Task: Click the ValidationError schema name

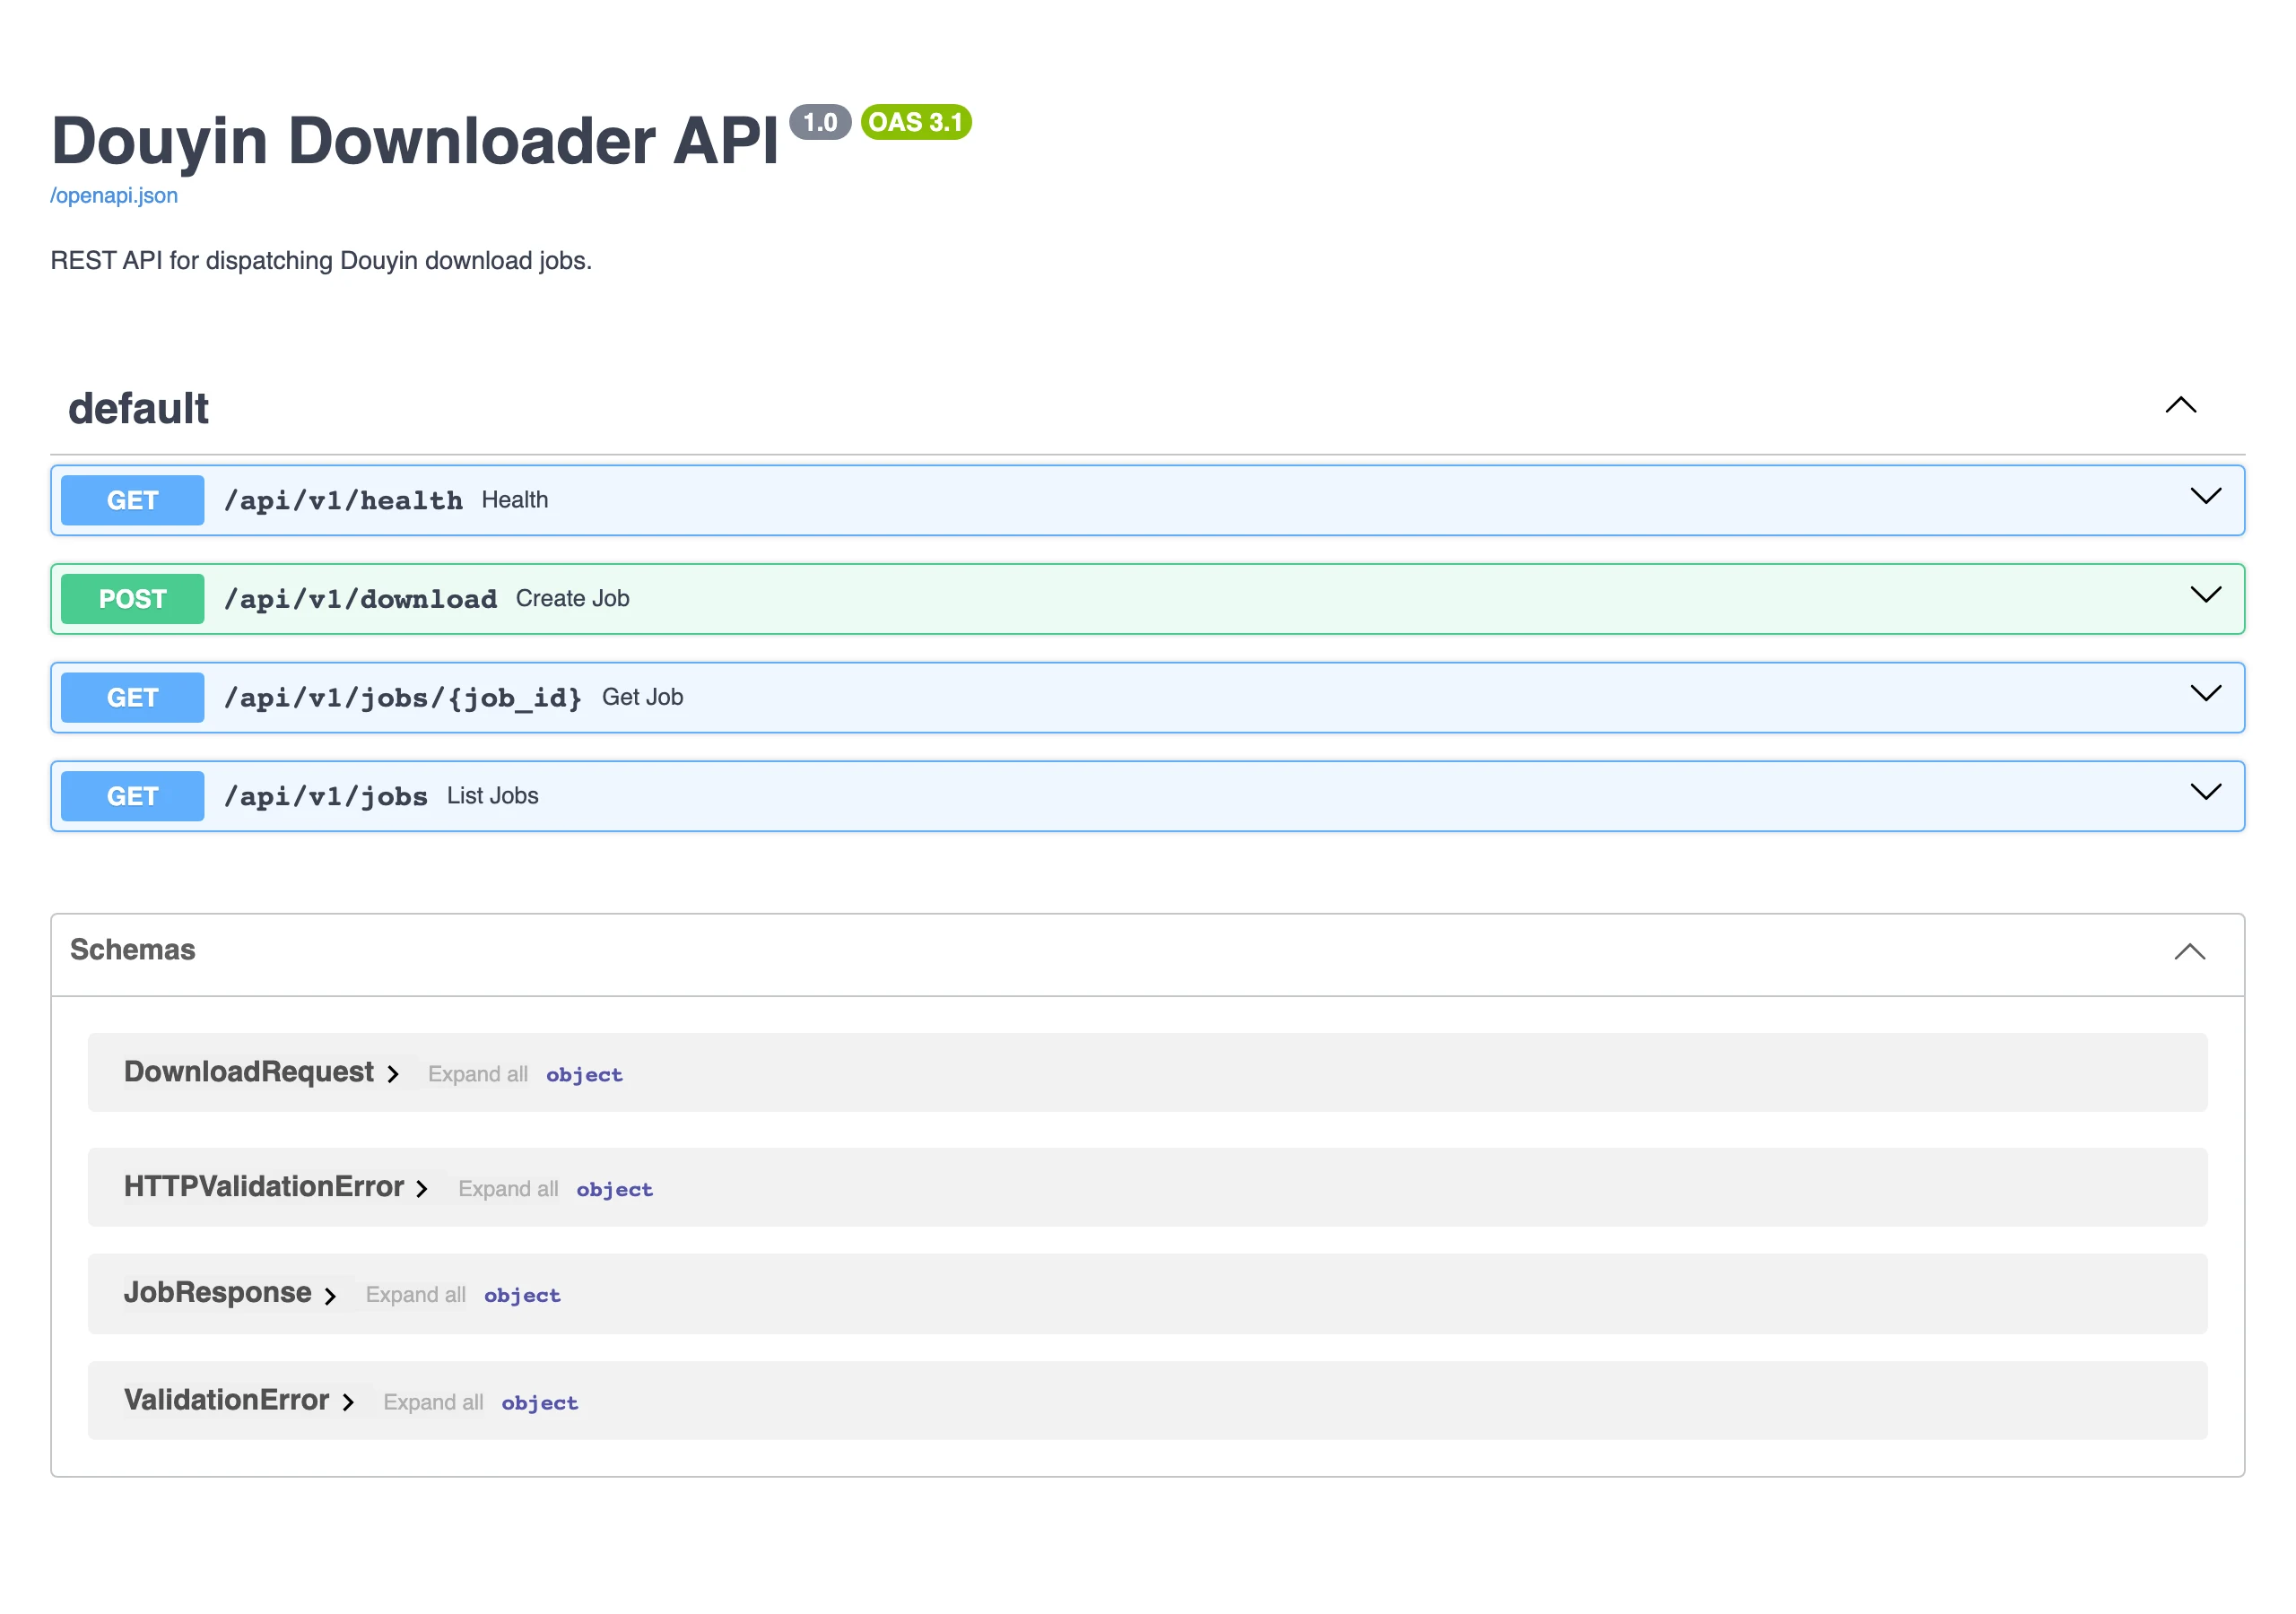Action: (227, 1400)
